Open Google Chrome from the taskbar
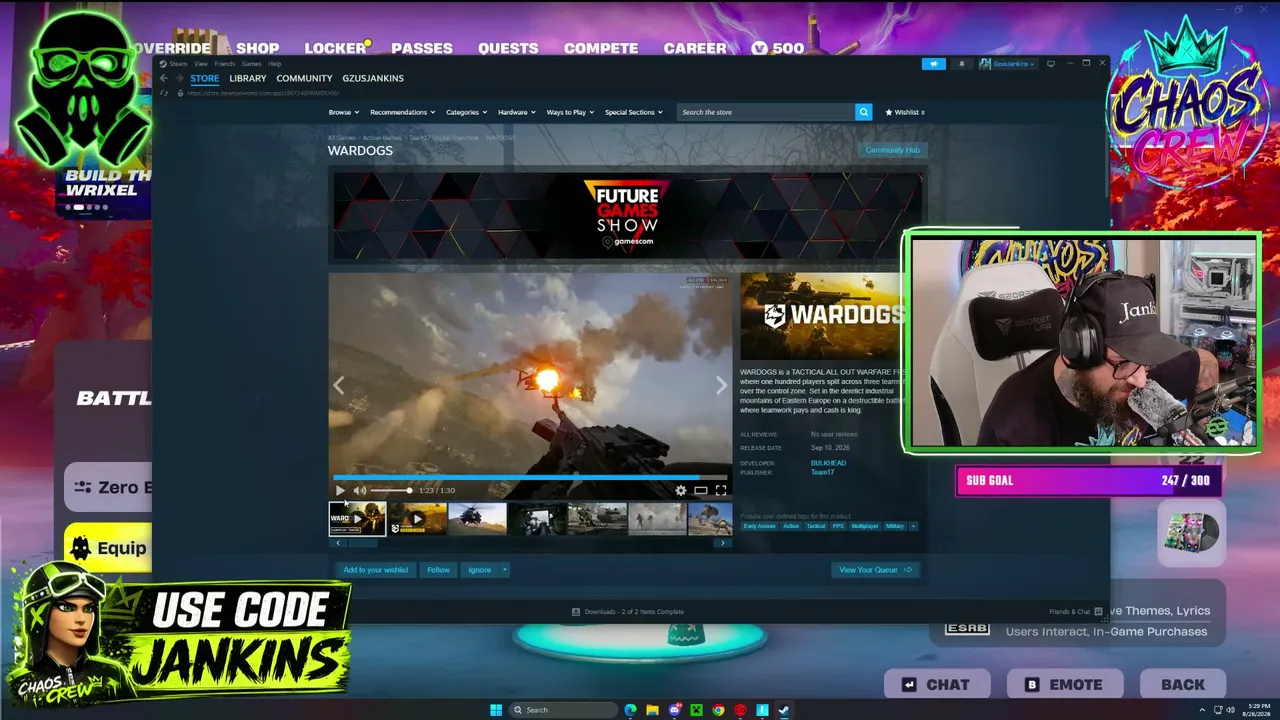 [x=718, y=710]
